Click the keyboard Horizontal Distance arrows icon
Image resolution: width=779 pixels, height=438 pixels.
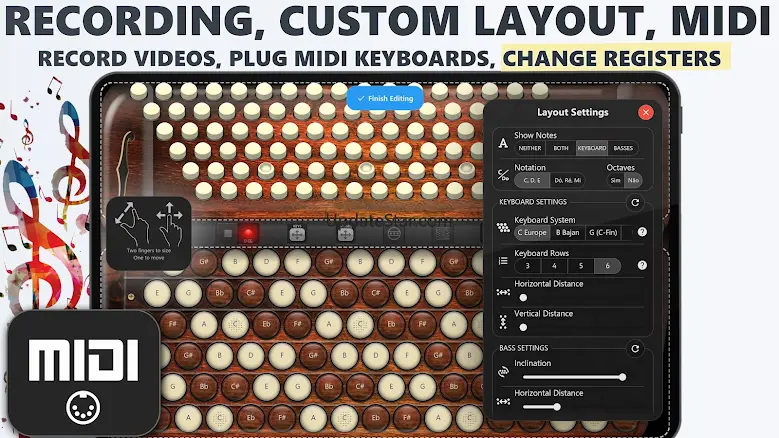click(503, 292)
